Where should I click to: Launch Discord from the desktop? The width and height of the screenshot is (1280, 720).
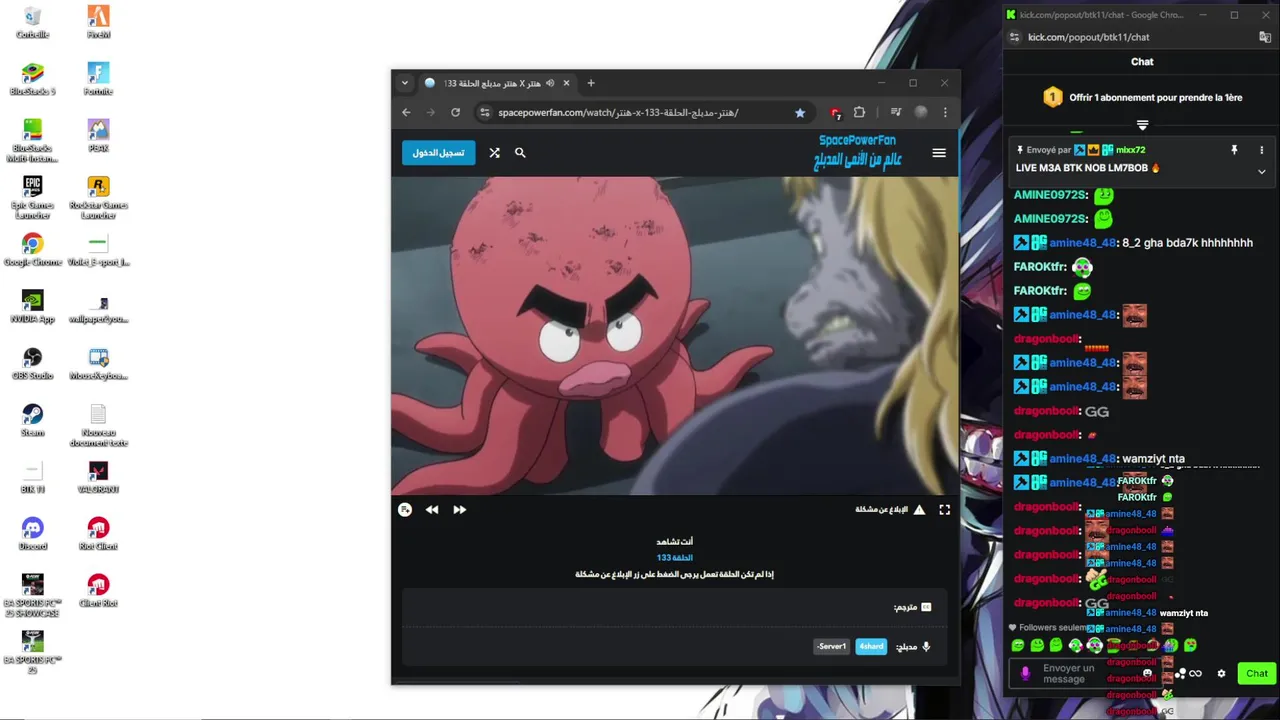33,535
